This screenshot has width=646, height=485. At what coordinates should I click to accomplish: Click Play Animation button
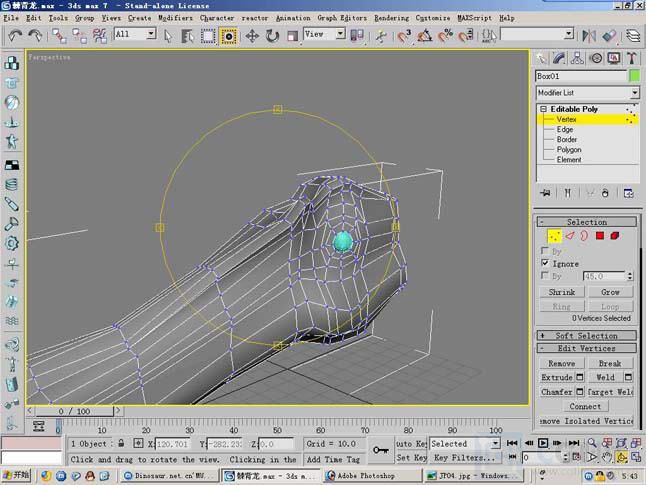(543, 443)
